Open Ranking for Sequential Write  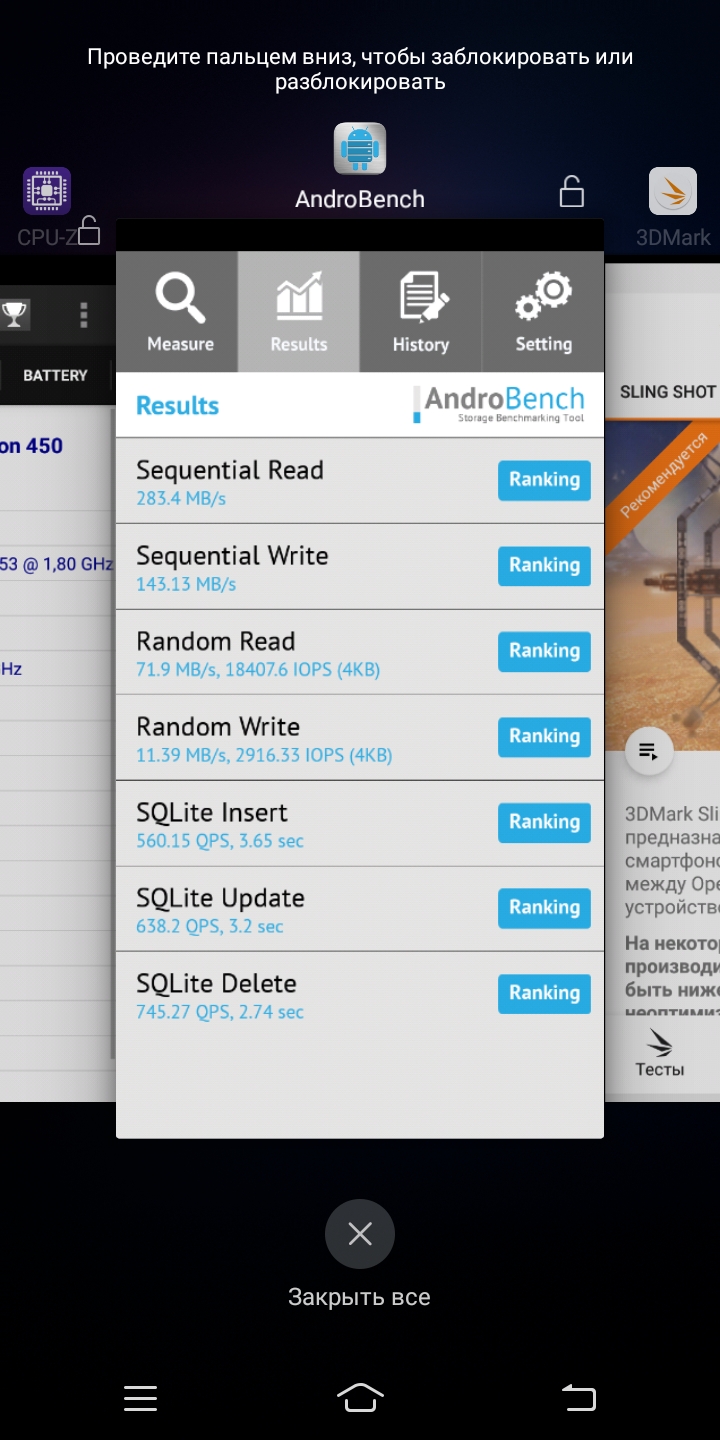tap(544, 566)
